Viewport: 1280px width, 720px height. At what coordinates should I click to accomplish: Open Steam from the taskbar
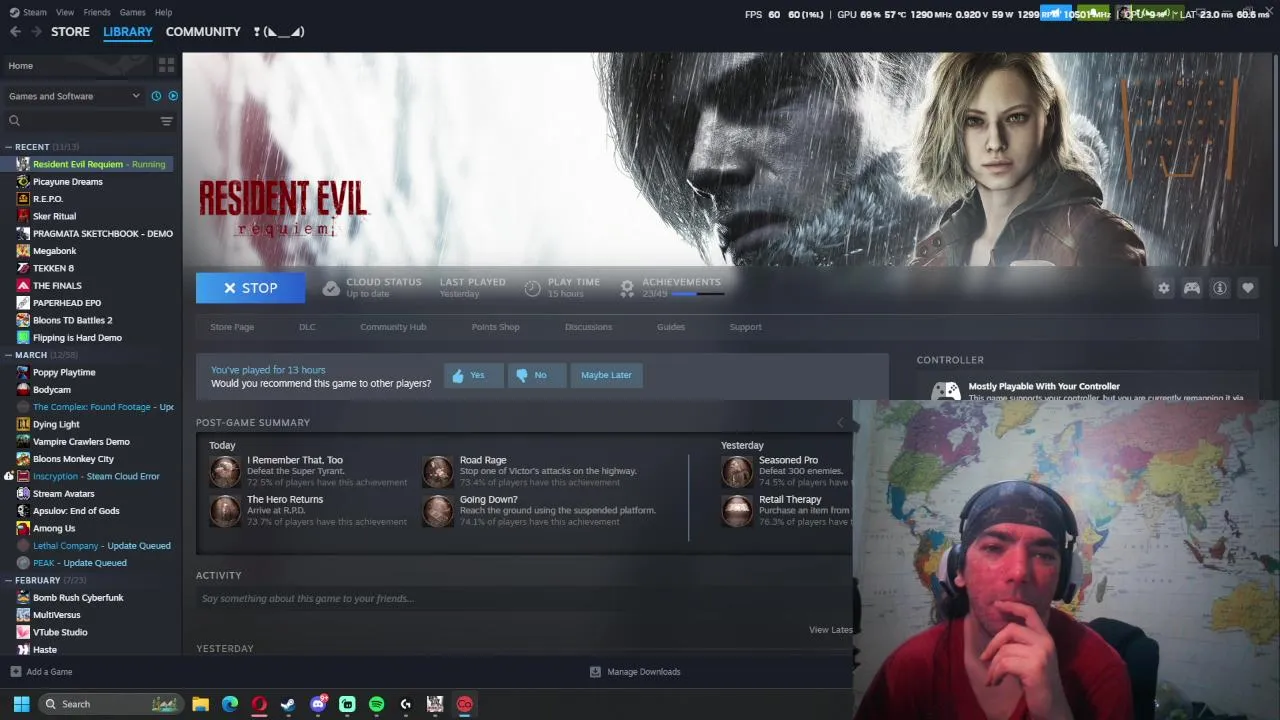[288, 704]
